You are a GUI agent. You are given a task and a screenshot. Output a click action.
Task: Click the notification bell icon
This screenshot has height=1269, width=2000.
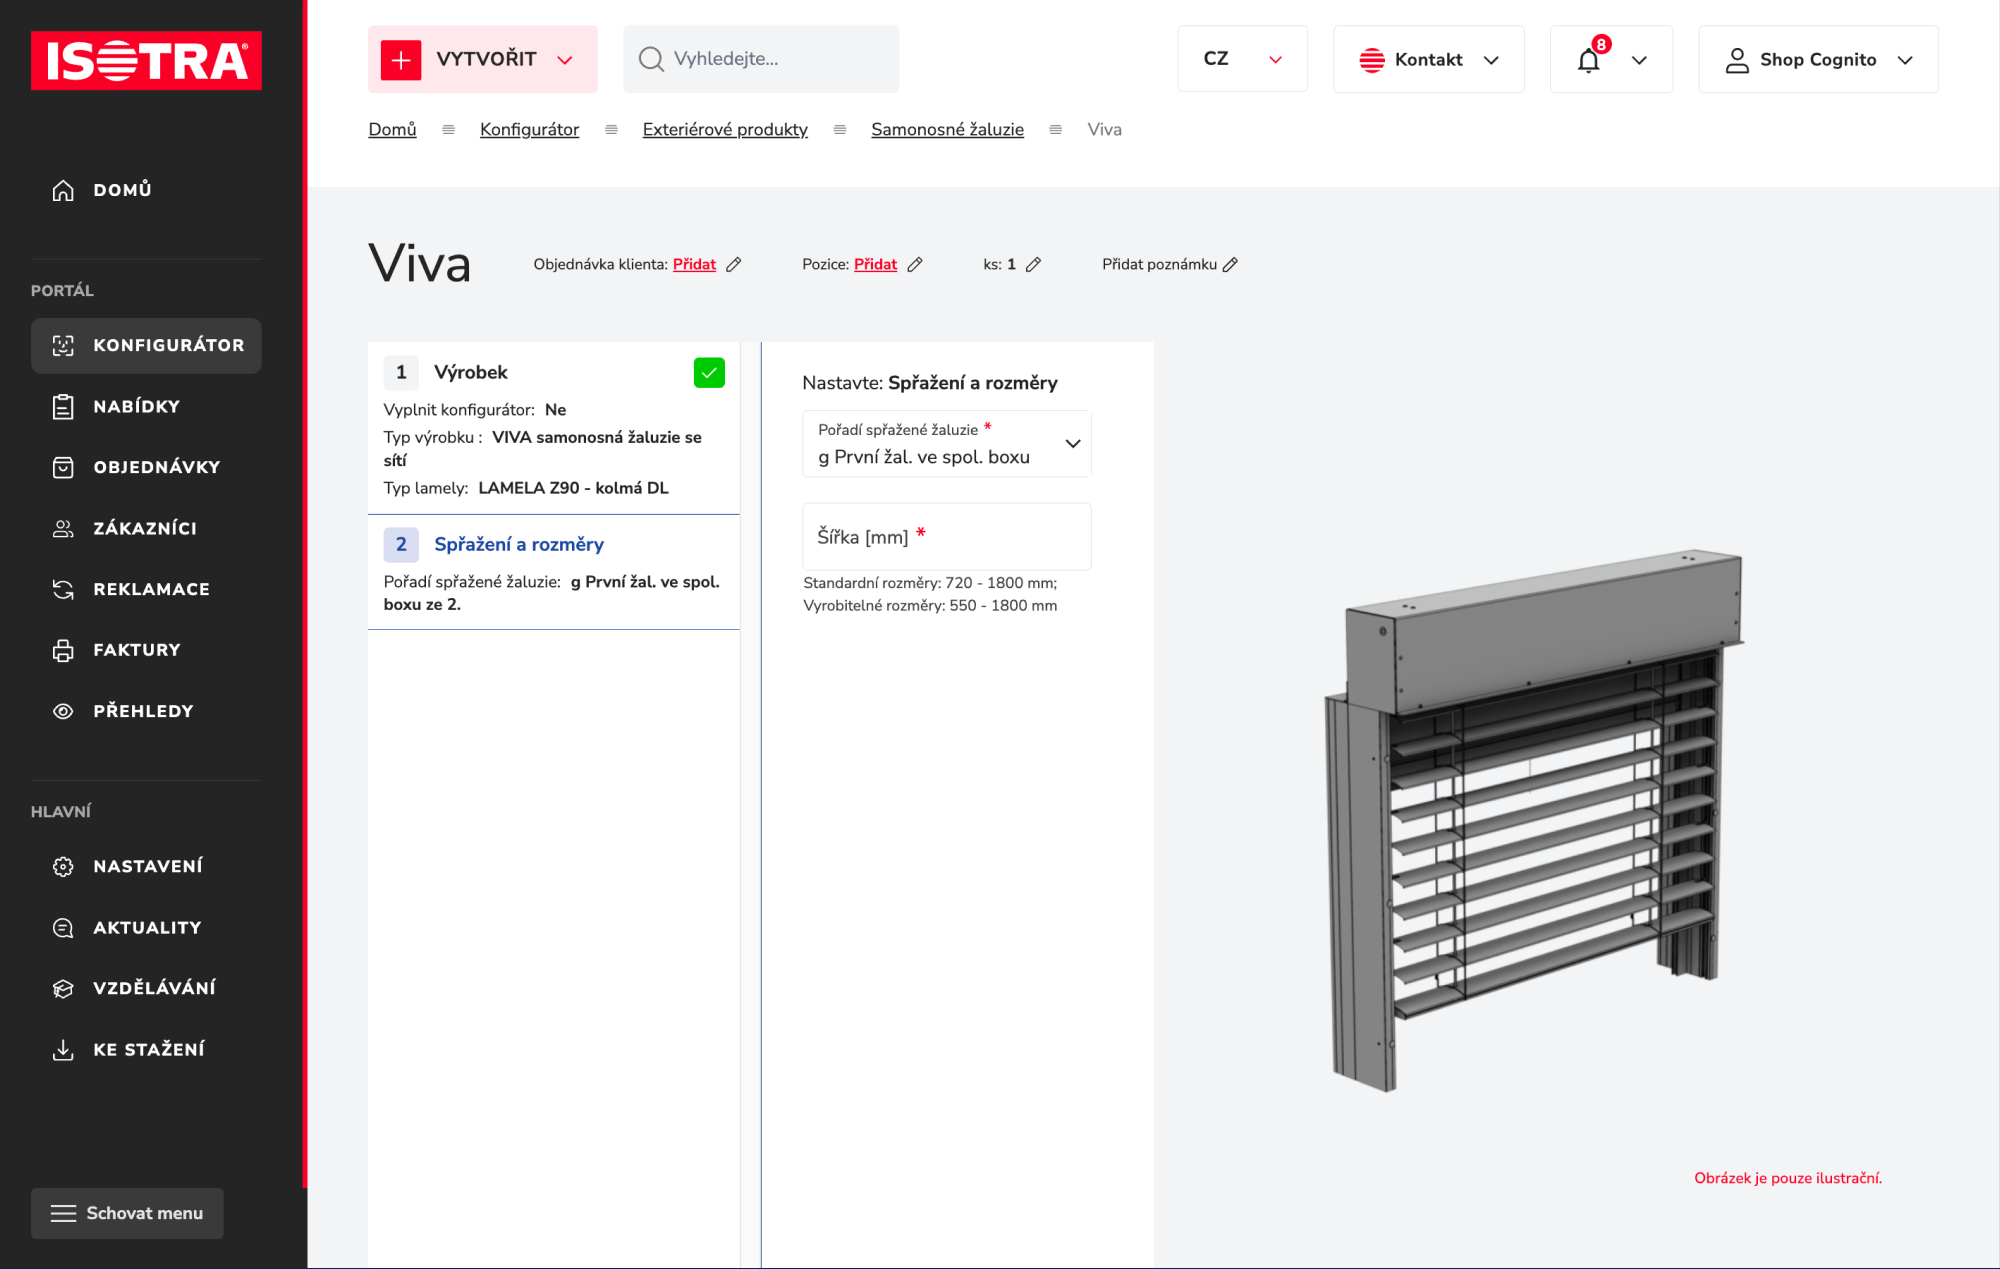[1588, 60]
